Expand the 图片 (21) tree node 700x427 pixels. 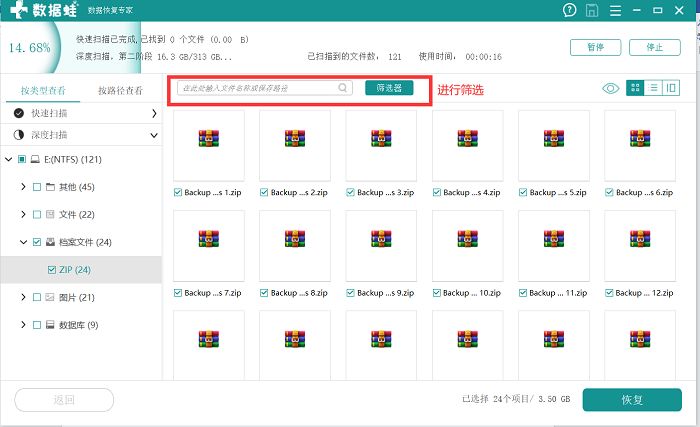23,297
